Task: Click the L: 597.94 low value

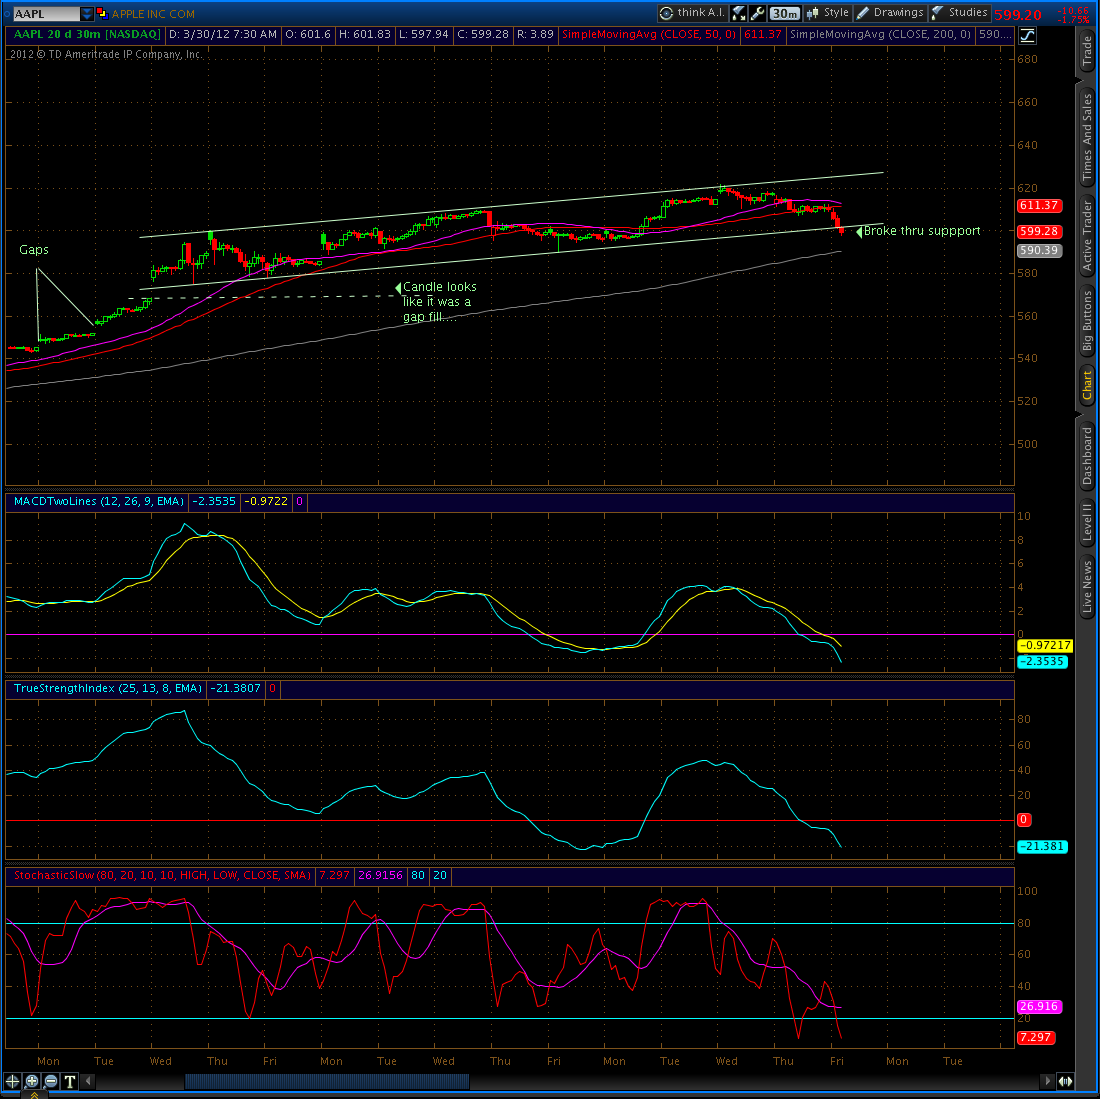Action: (x=423, y=34)
